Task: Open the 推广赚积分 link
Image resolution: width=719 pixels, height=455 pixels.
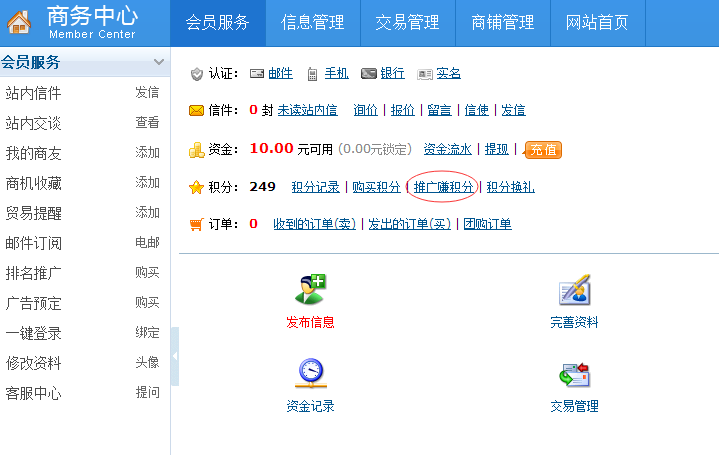Action: 443,187
